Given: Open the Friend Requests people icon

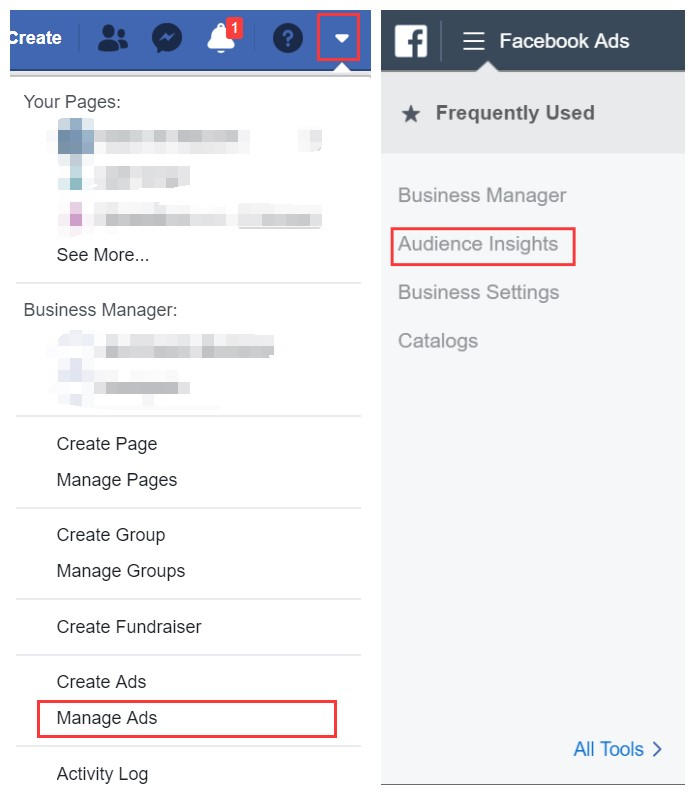Looking at the screenshot, I should pos(113,39).
